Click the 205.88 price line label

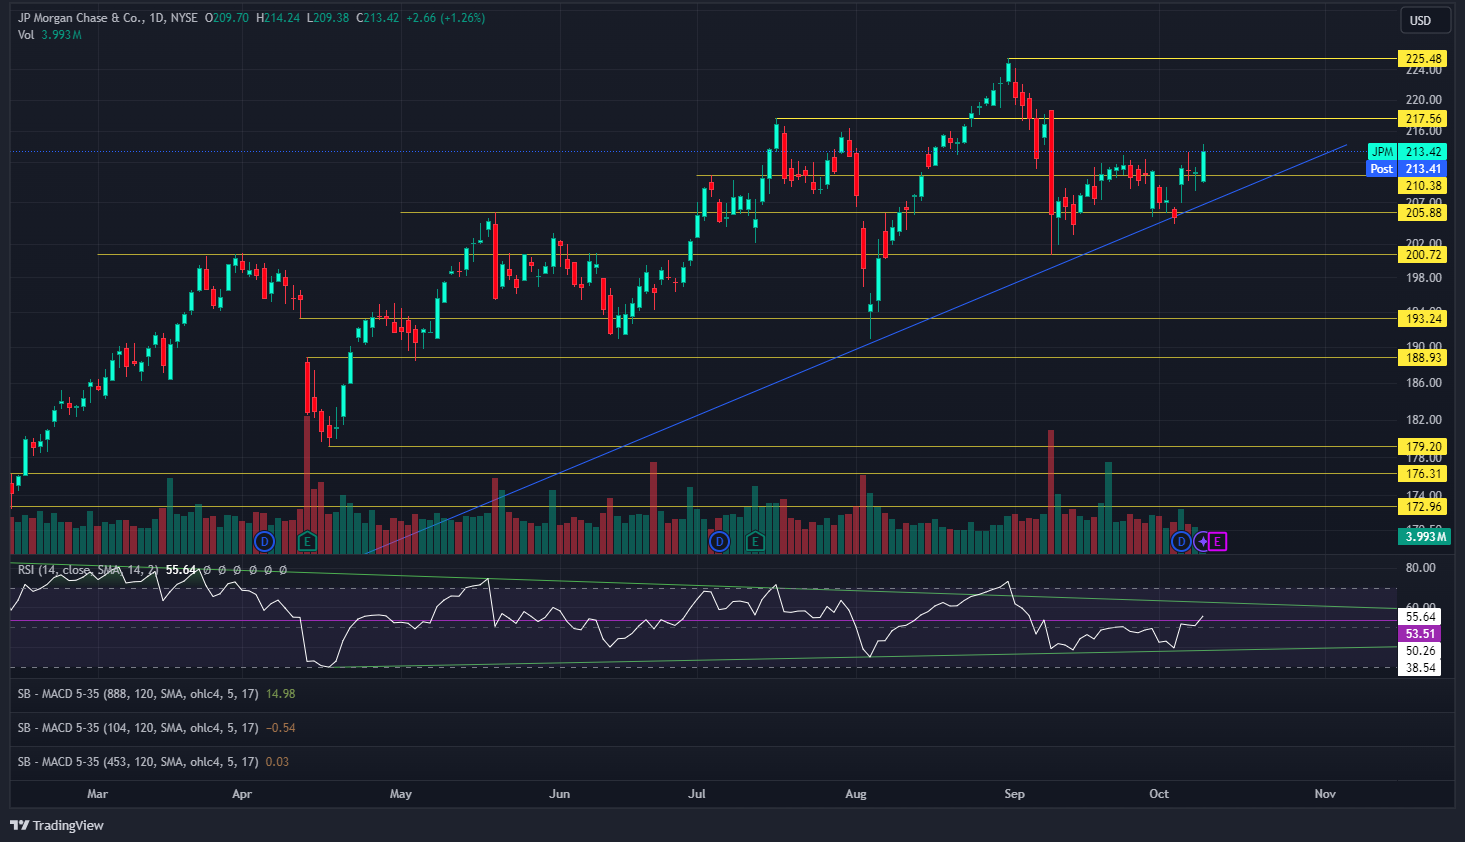(x=1423, y=213)
